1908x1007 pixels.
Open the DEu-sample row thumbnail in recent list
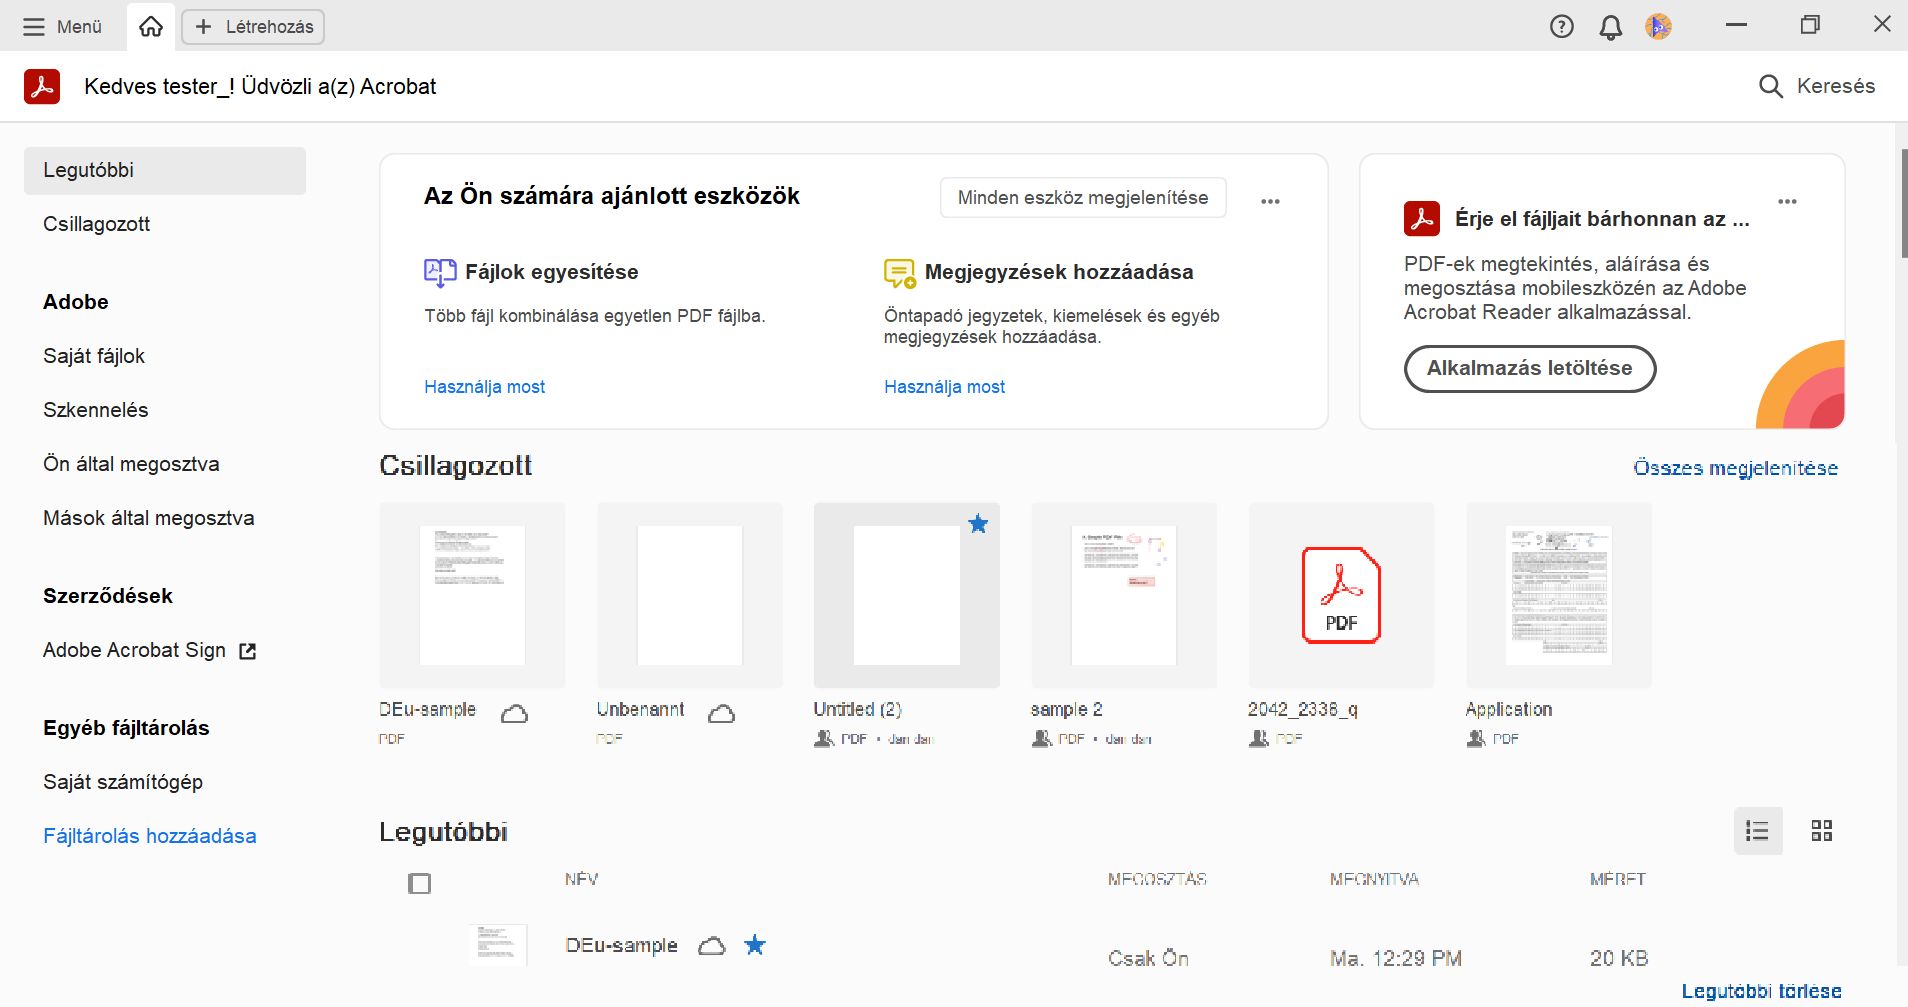(497, 945)
